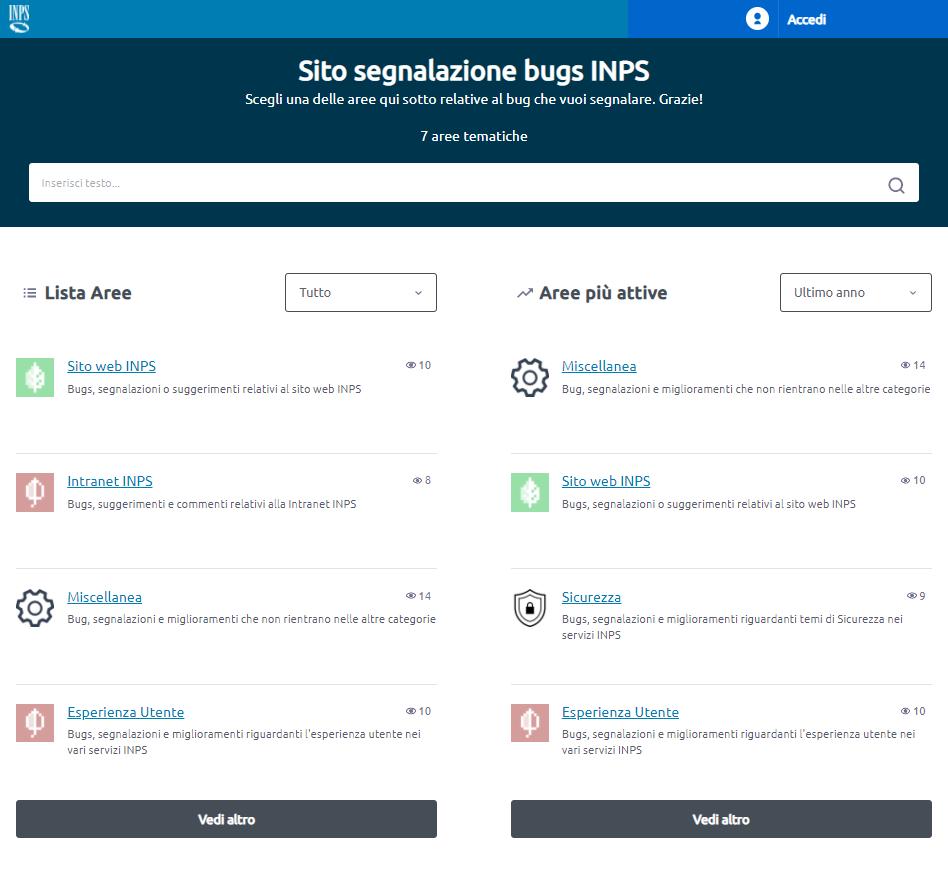
Task: Click views eye icon showing 9 on Sicurezza
Action: tap(912, 596)
